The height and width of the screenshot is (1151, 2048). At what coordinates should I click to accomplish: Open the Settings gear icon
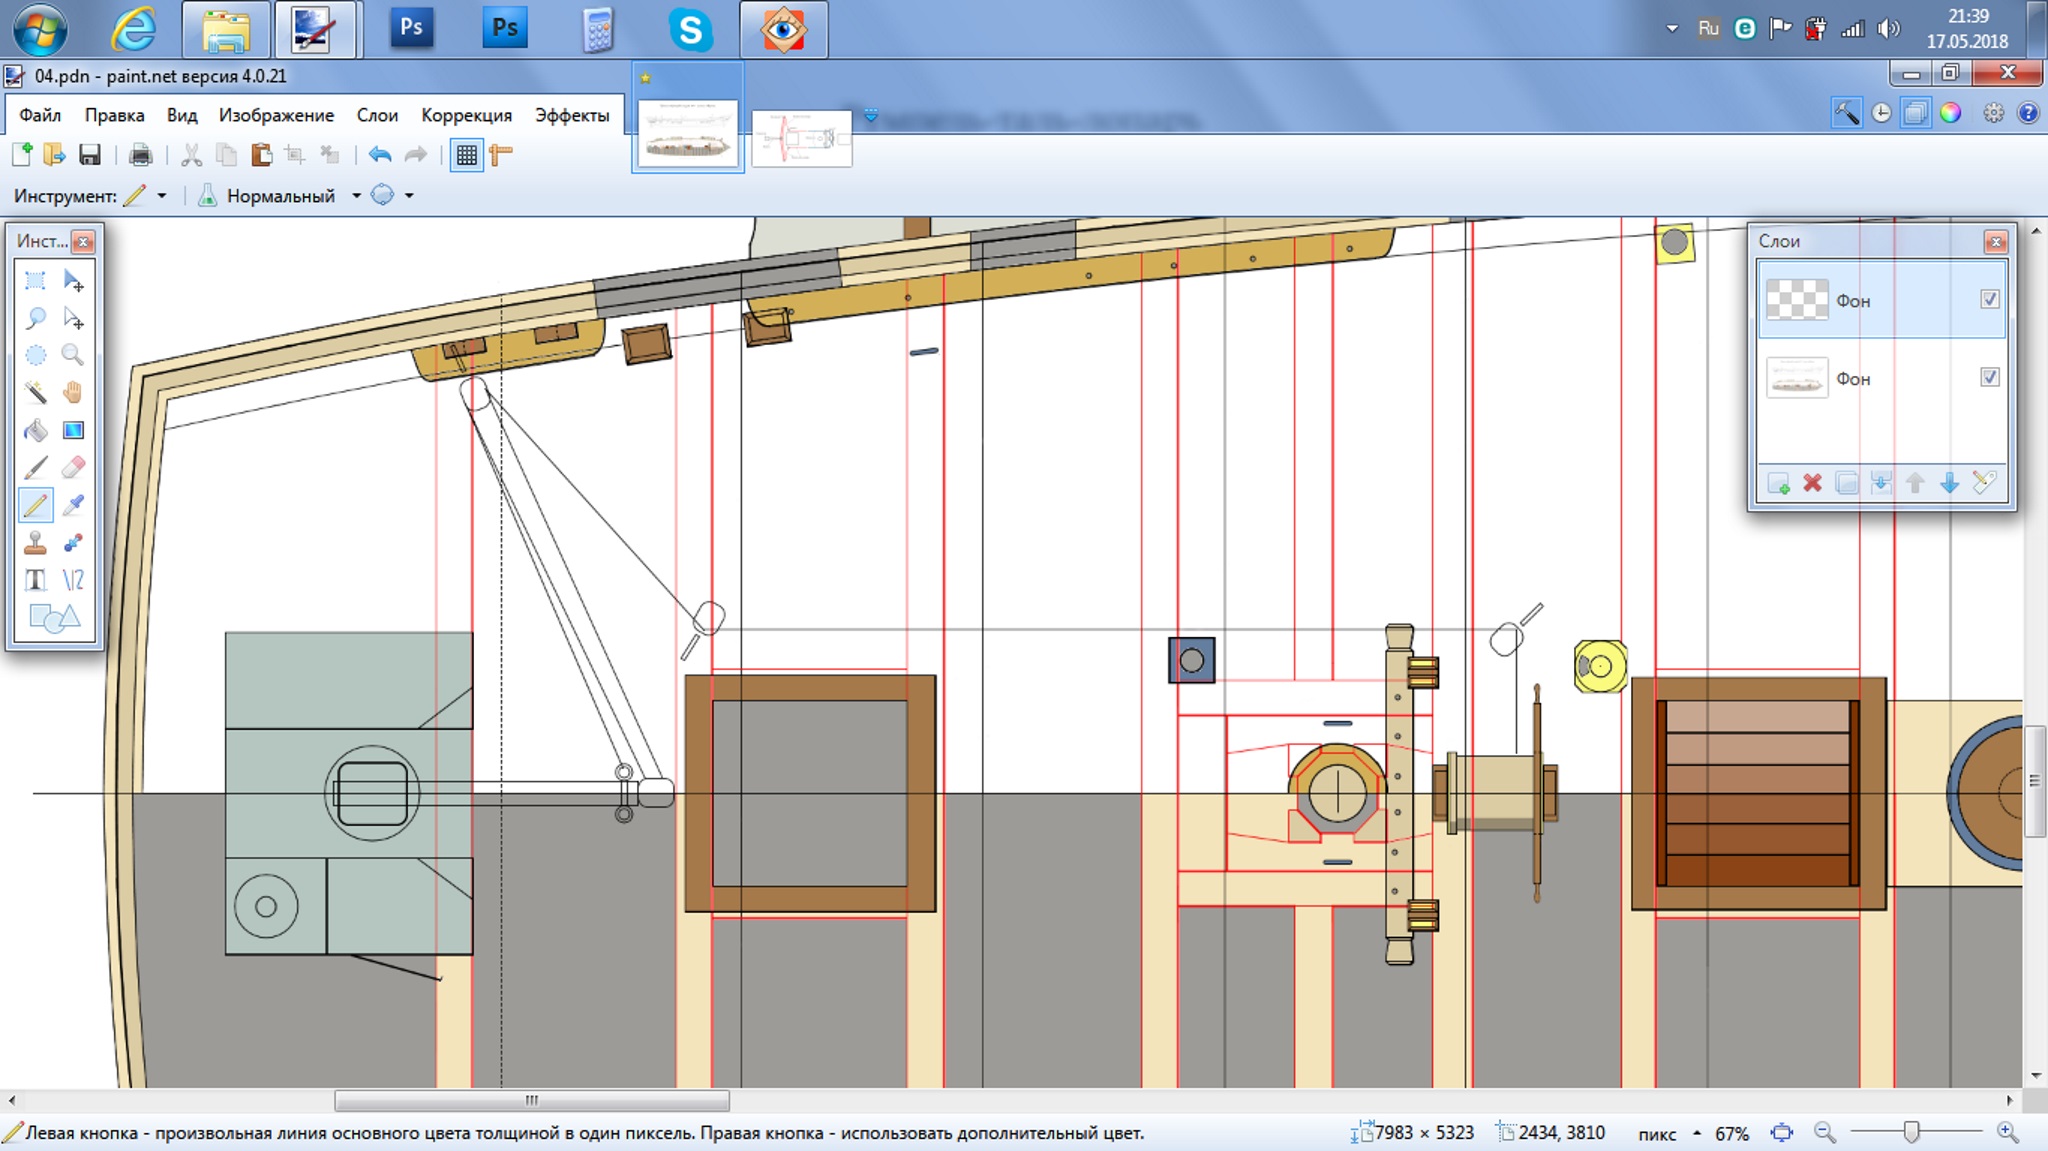[x=1994, y=113]
